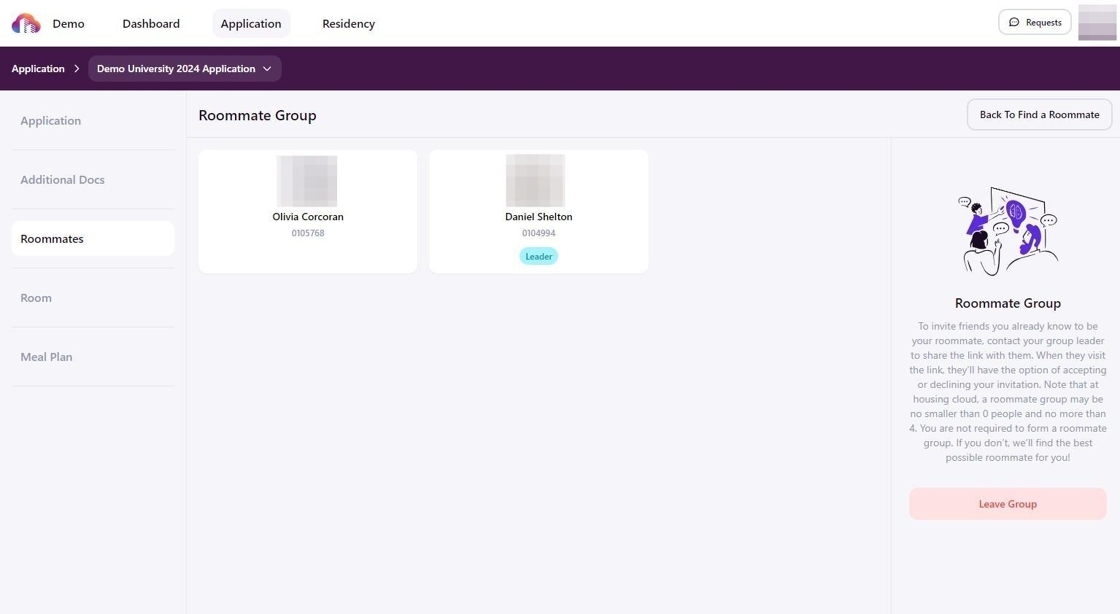The width and height of the screenshot is (1120, 614).
Task: Switch to the Residency tab
Action: click(348, 23)
